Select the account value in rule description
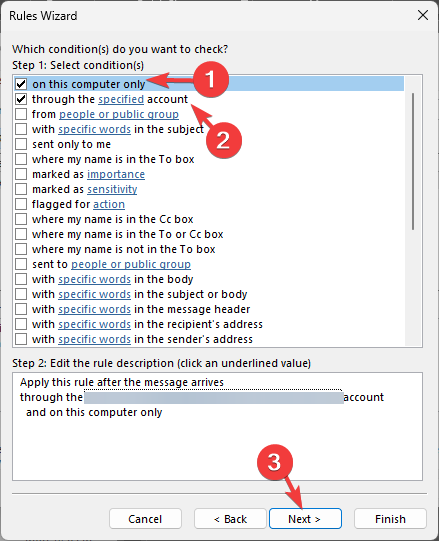 (x=214, y=397)
